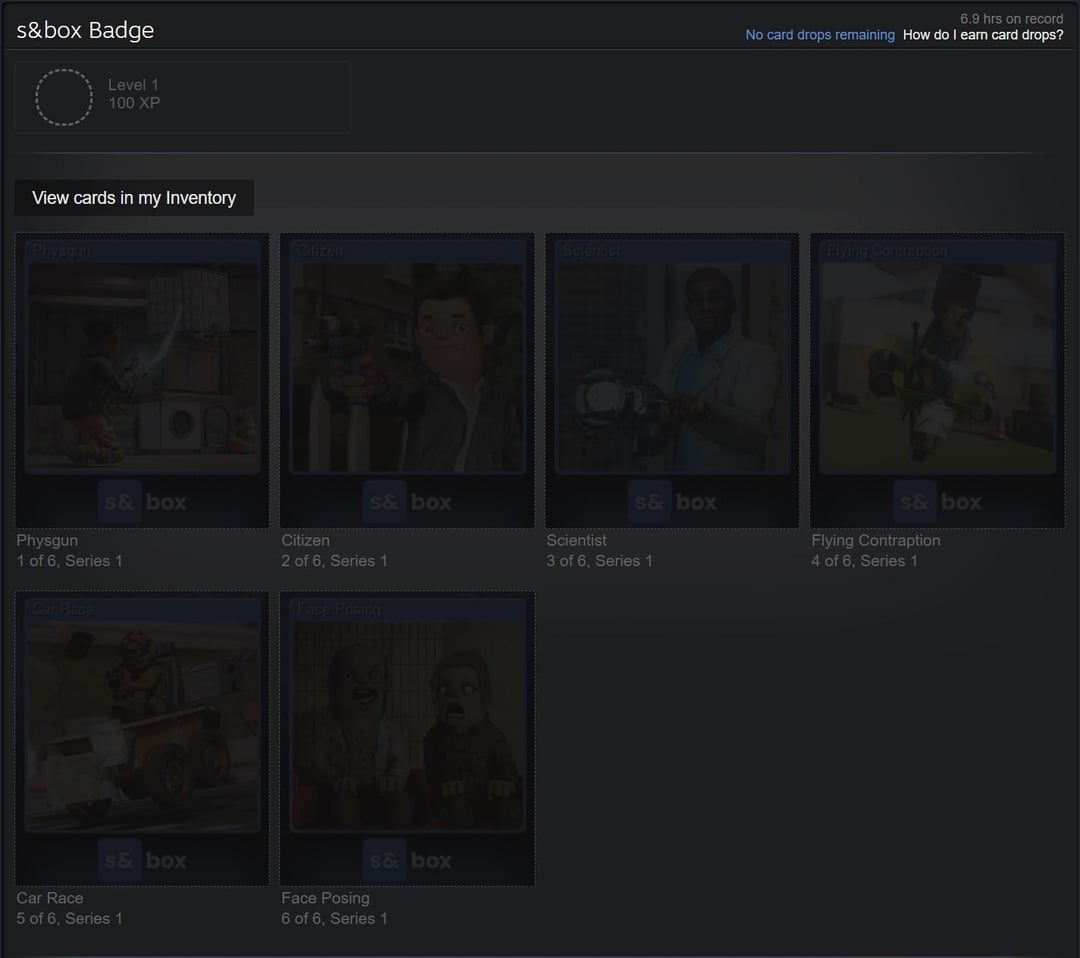
Task: Click the s& box logo on Scientist card
Action: [672, 502]
